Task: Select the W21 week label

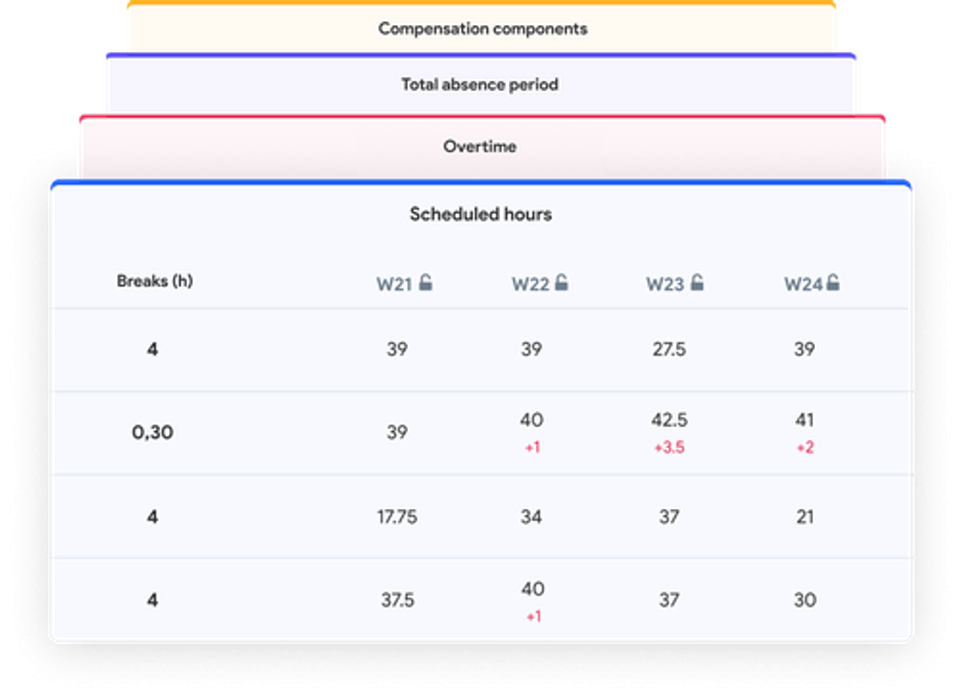Action: (x=394, y=284)
